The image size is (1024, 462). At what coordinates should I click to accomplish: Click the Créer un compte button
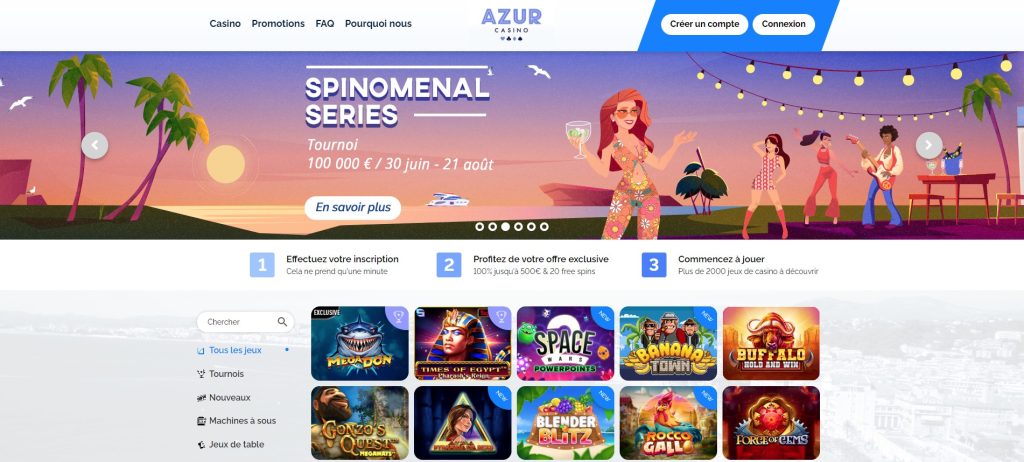pos(705,24)
